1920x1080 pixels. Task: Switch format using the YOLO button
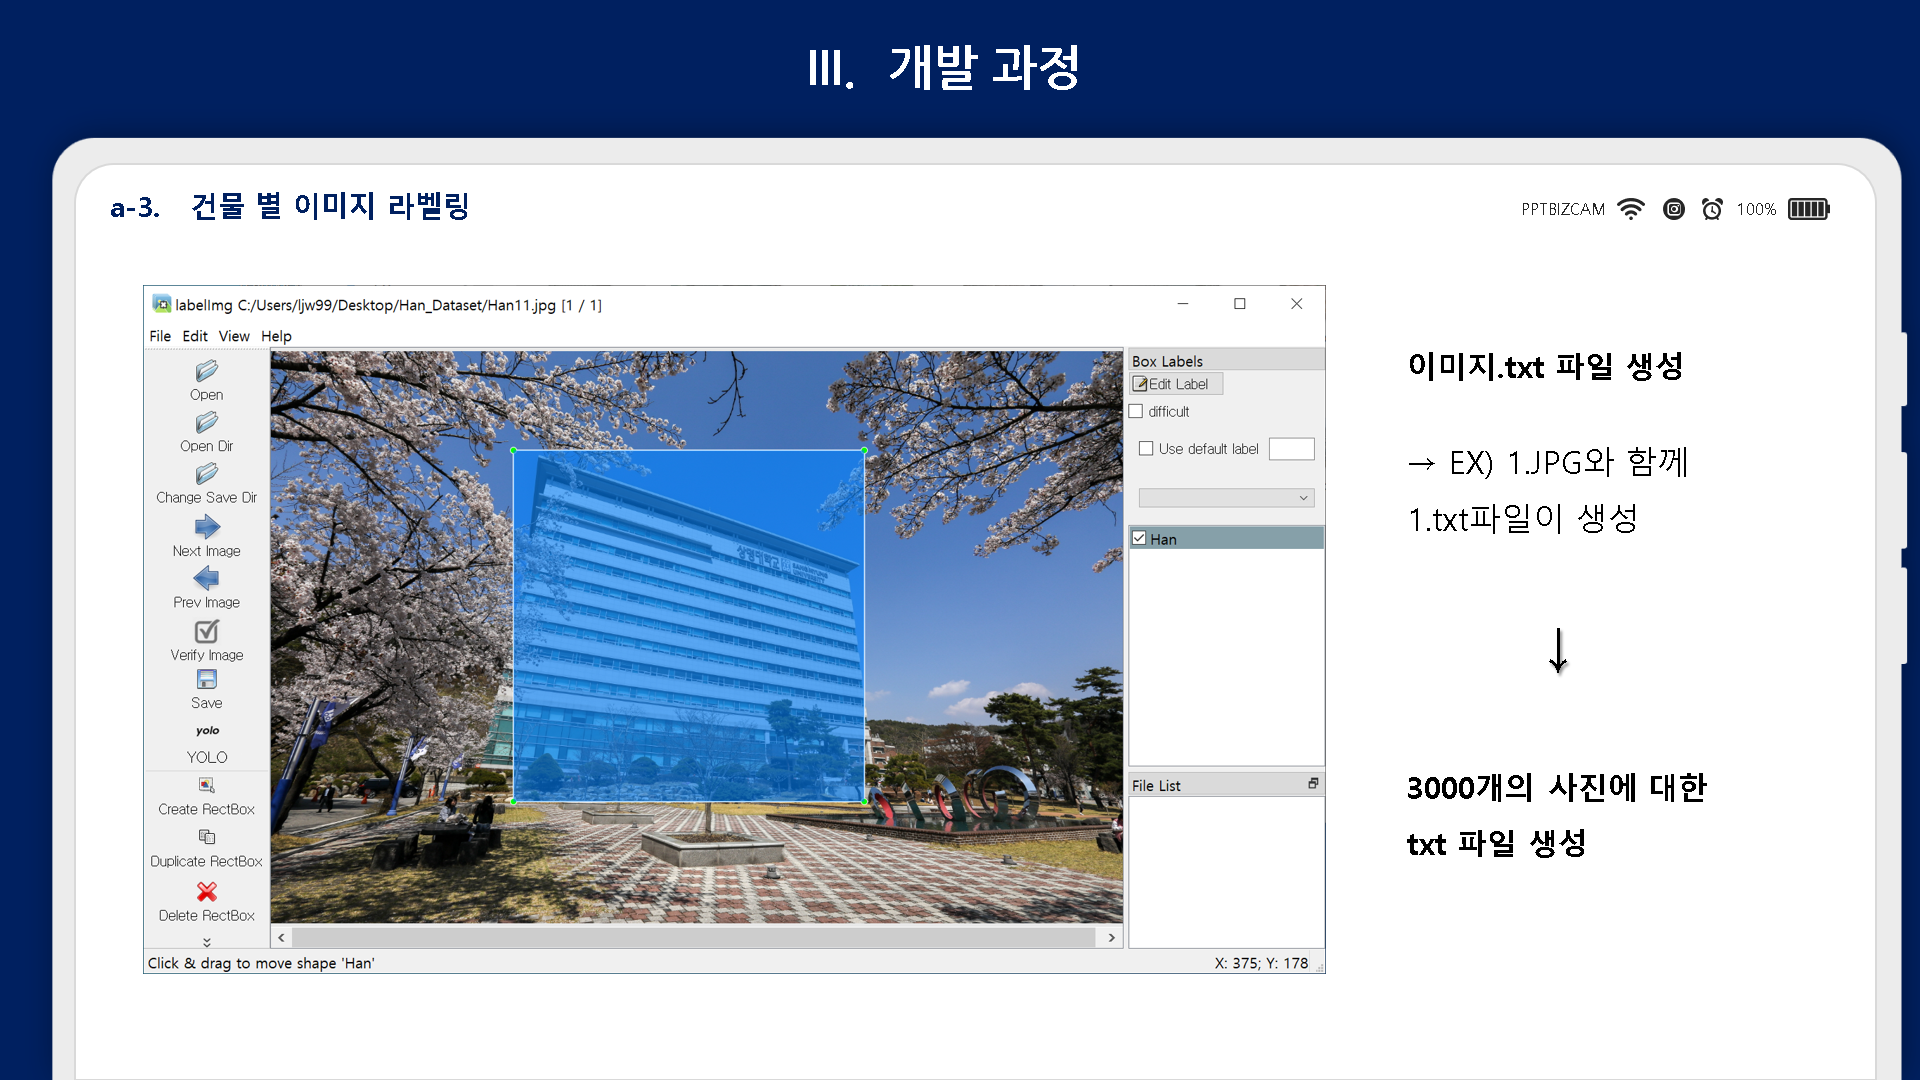pos(207,743)
